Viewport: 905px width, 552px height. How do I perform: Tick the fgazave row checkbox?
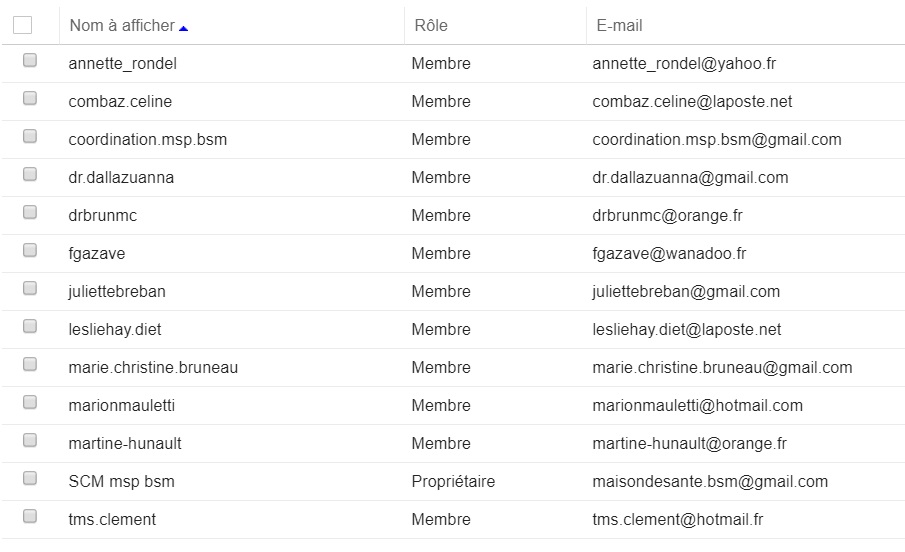[x=30, y=250]
